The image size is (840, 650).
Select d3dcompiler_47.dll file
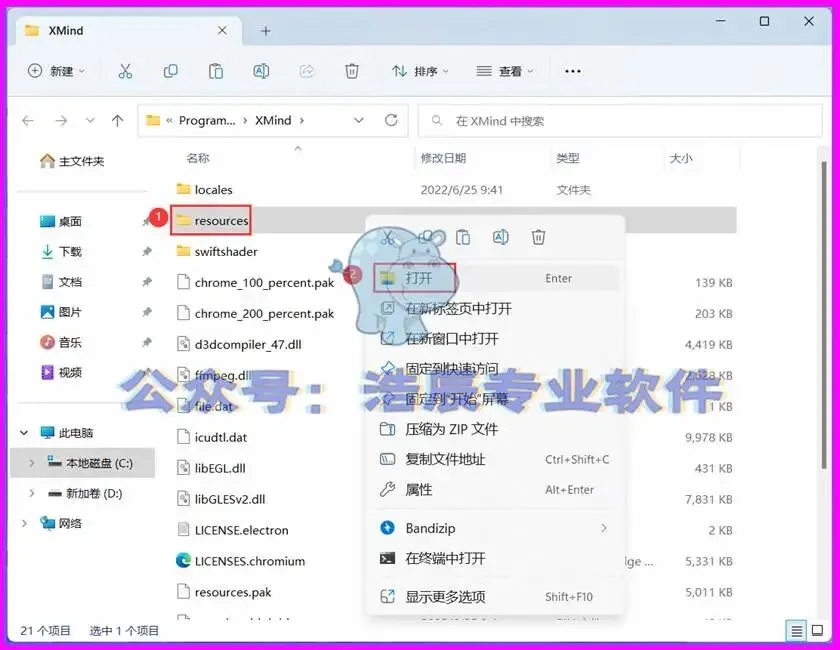click(x=239, y=344)
